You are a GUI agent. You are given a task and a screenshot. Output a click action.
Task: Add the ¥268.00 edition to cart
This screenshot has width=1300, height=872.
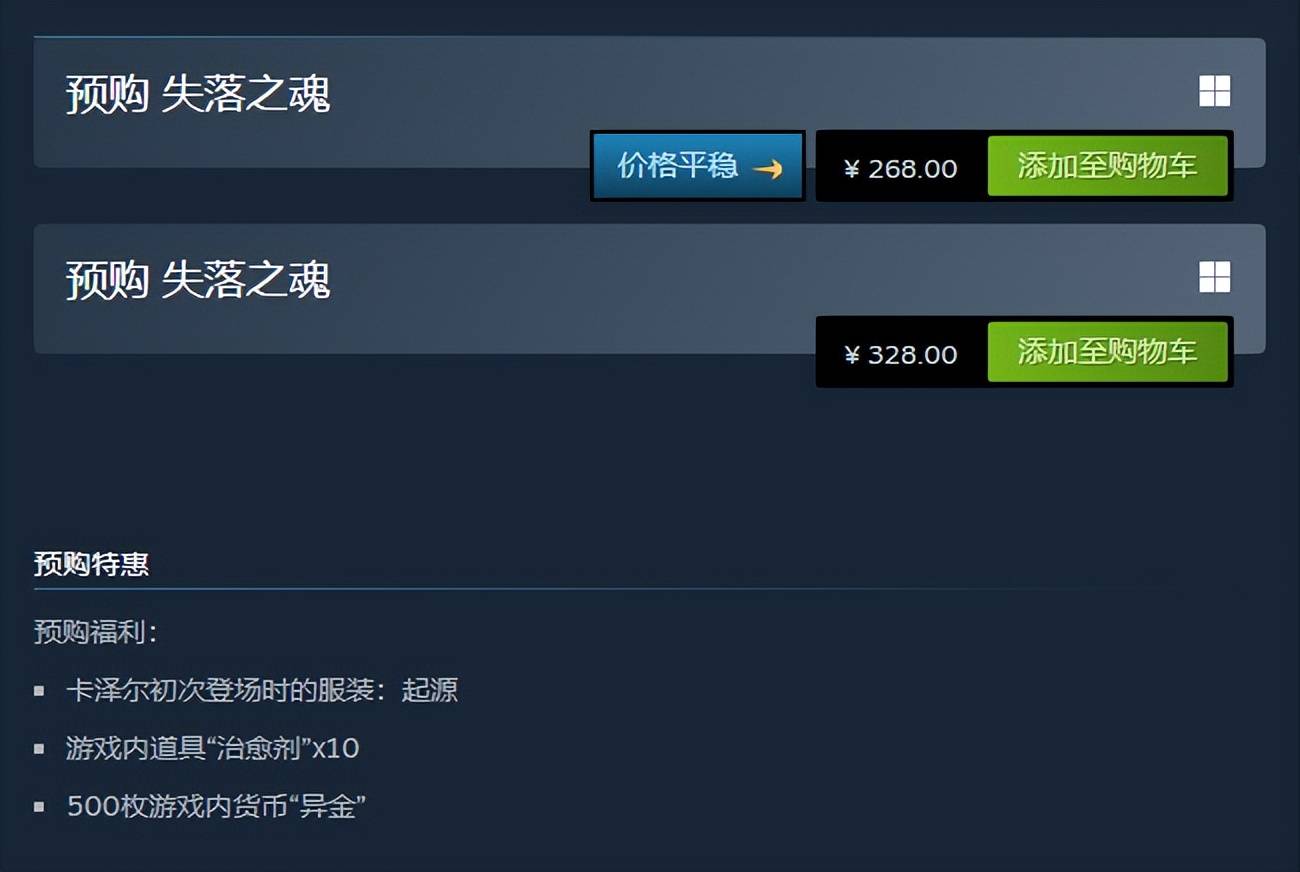[1108, 166]
